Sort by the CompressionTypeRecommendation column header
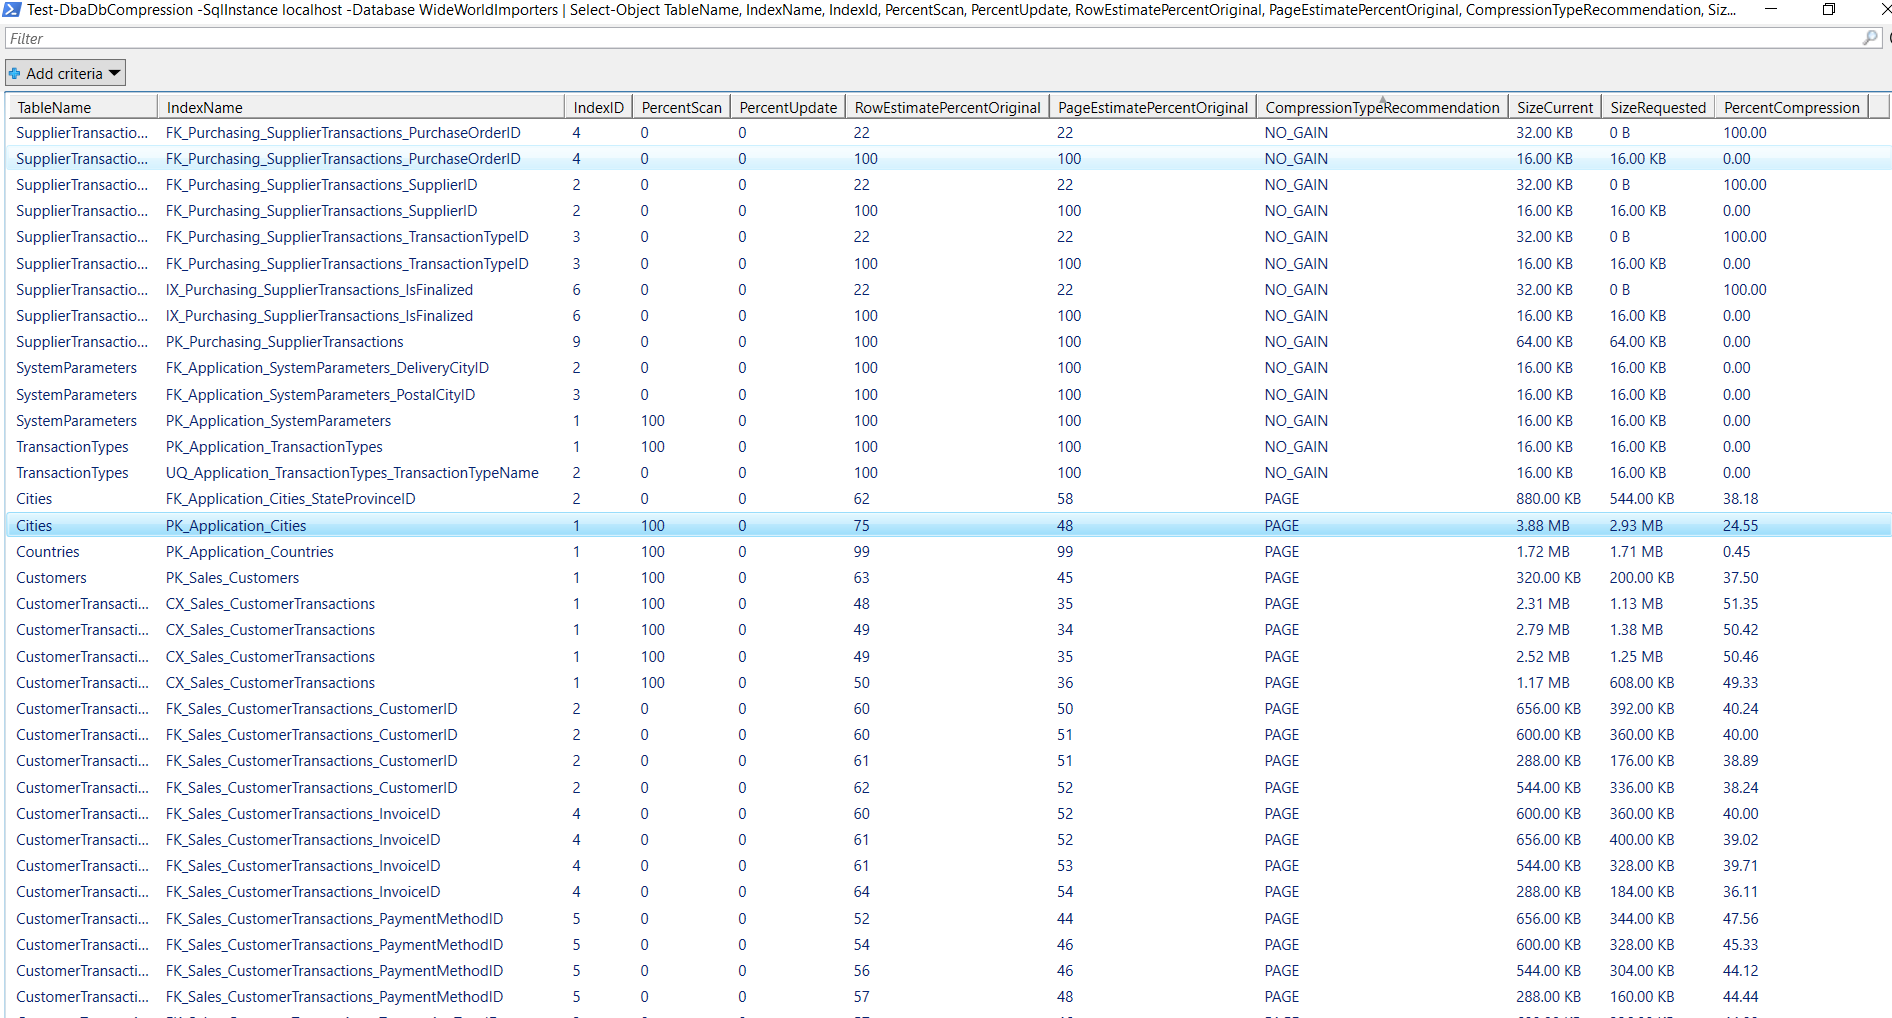Screen dimensions: 1892x1018 (x=1382, y=106)
